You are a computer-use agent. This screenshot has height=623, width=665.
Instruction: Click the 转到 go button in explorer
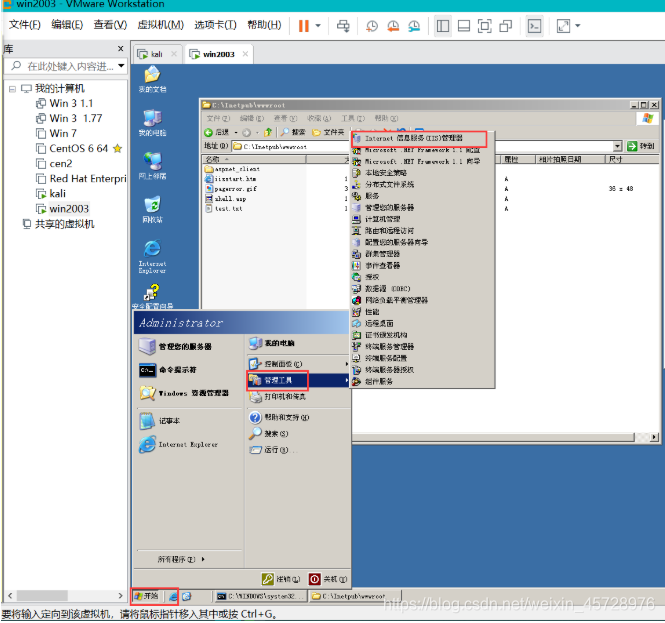tap(641, 146)
